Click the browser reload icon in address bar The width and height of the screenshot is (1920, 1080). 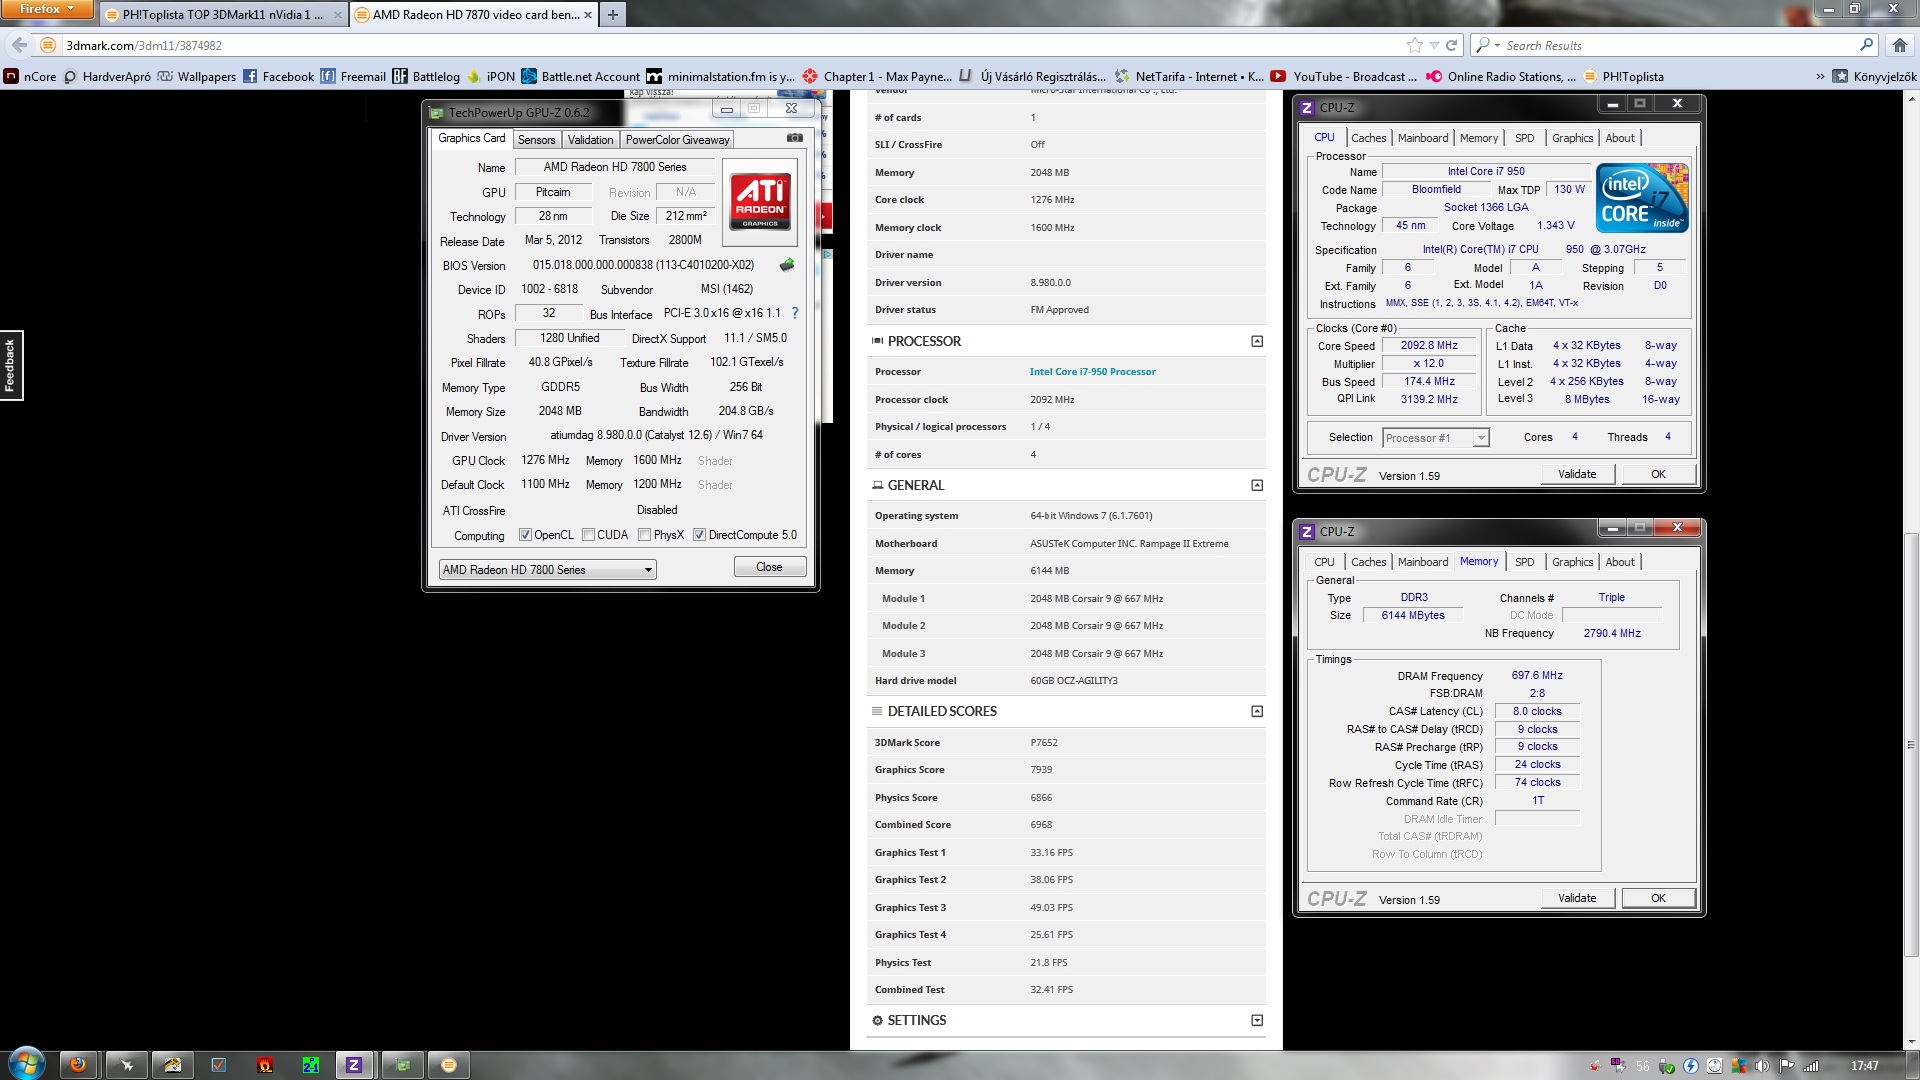1451,45
